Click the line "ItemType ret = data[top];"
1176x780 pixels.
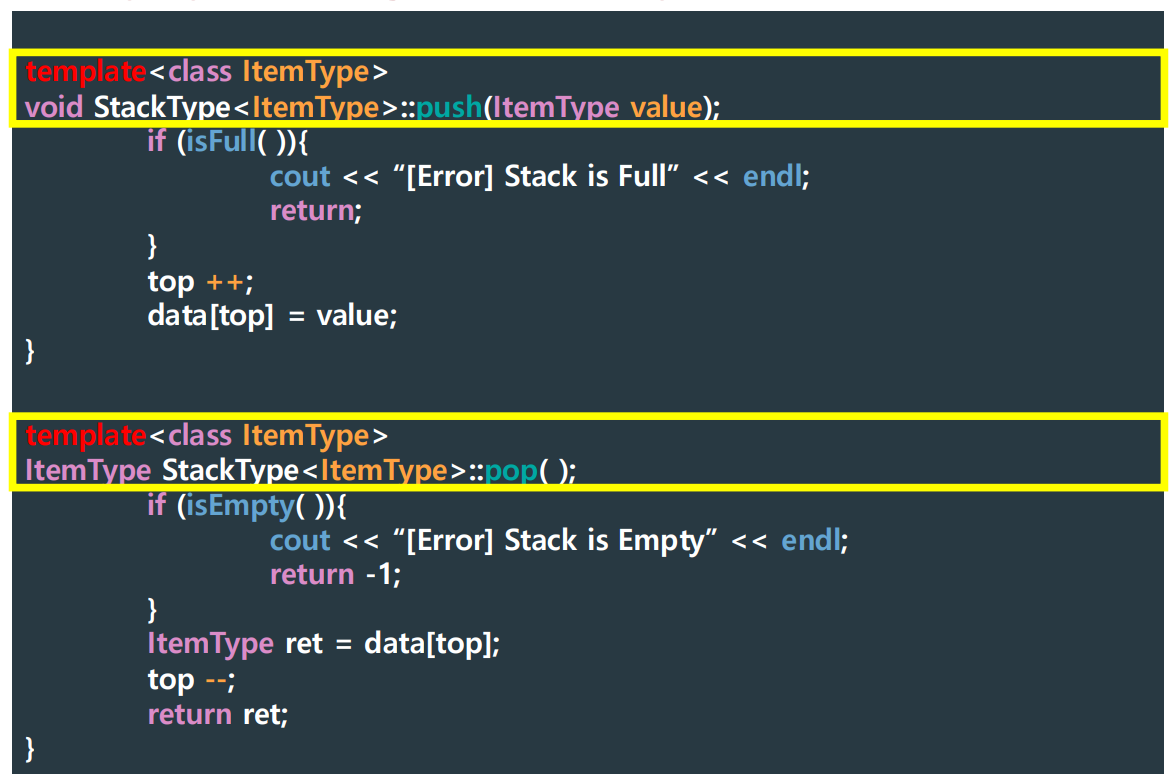tap(323, 644)
